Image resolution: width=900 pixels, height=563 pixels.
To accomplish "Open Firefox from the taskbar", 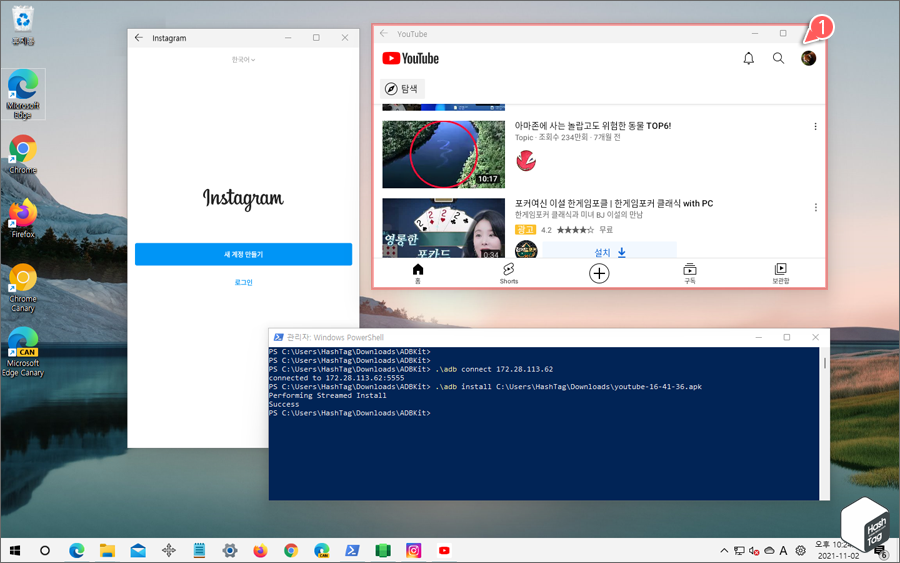I will click(260, 551).
